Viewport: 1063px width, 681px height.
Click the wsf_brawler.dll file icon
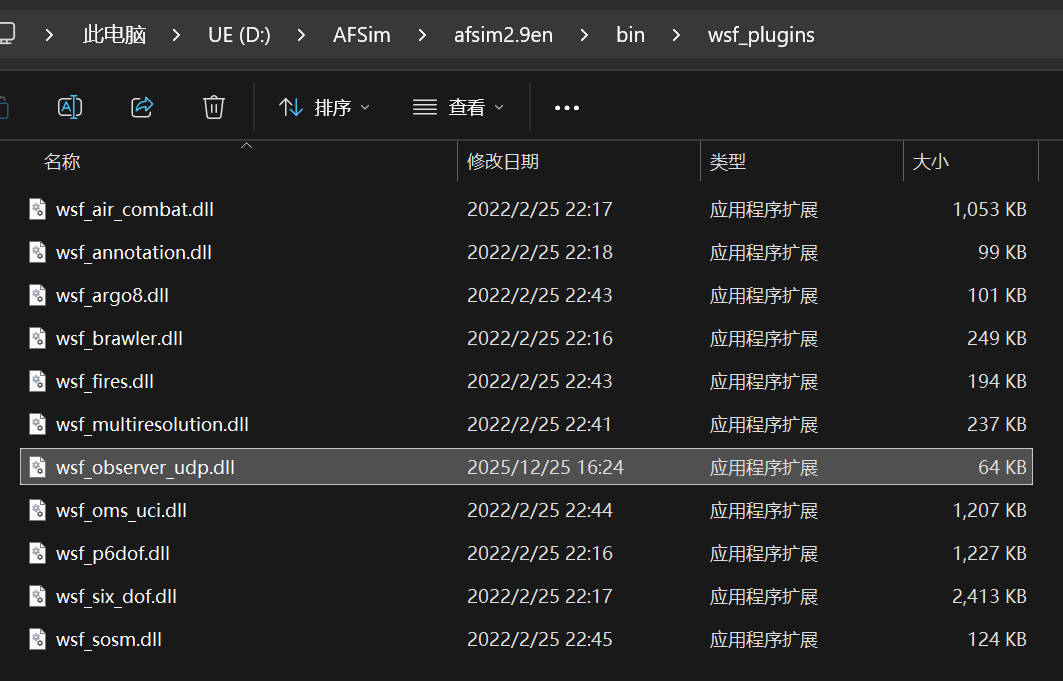click(x=38, y=339)
